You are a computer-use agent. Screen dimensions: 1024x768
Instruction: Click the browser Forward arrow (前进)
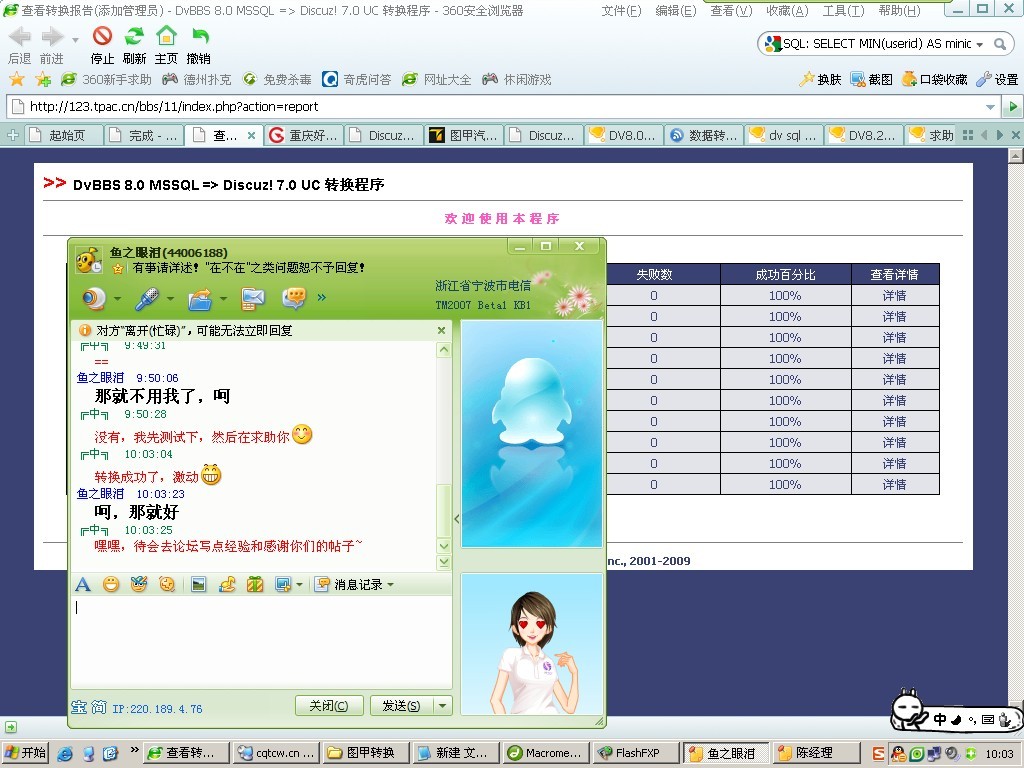point(52,37)
